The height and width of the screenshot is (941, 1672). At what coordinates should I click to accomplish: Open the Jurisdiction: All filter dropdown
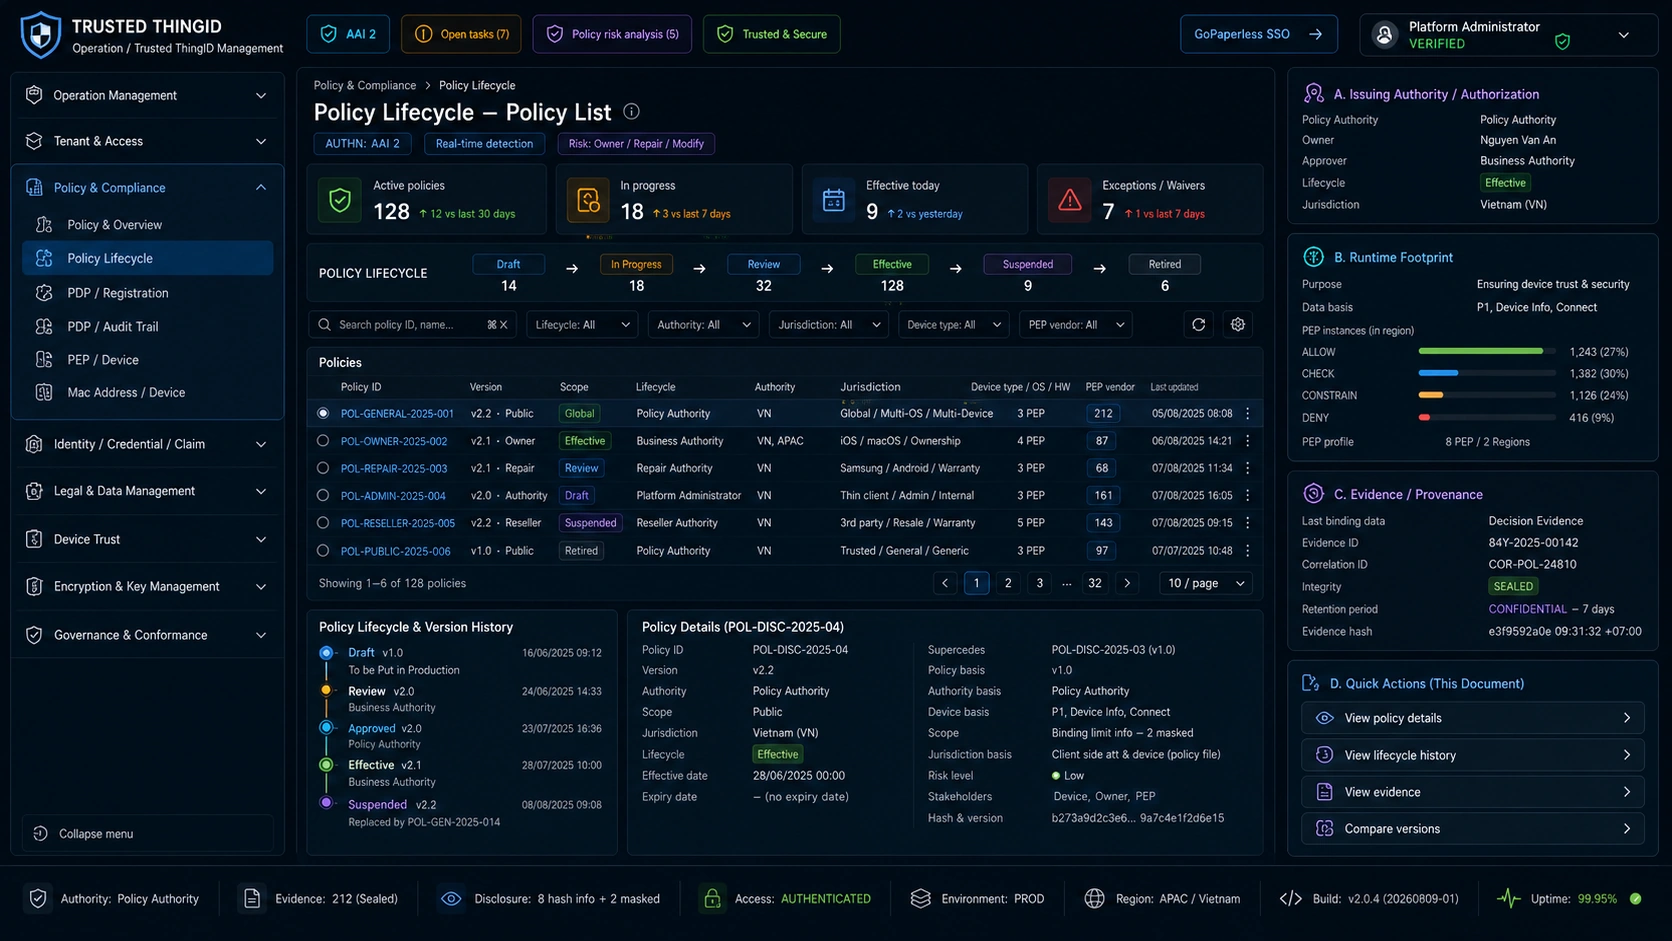point(829,325)
